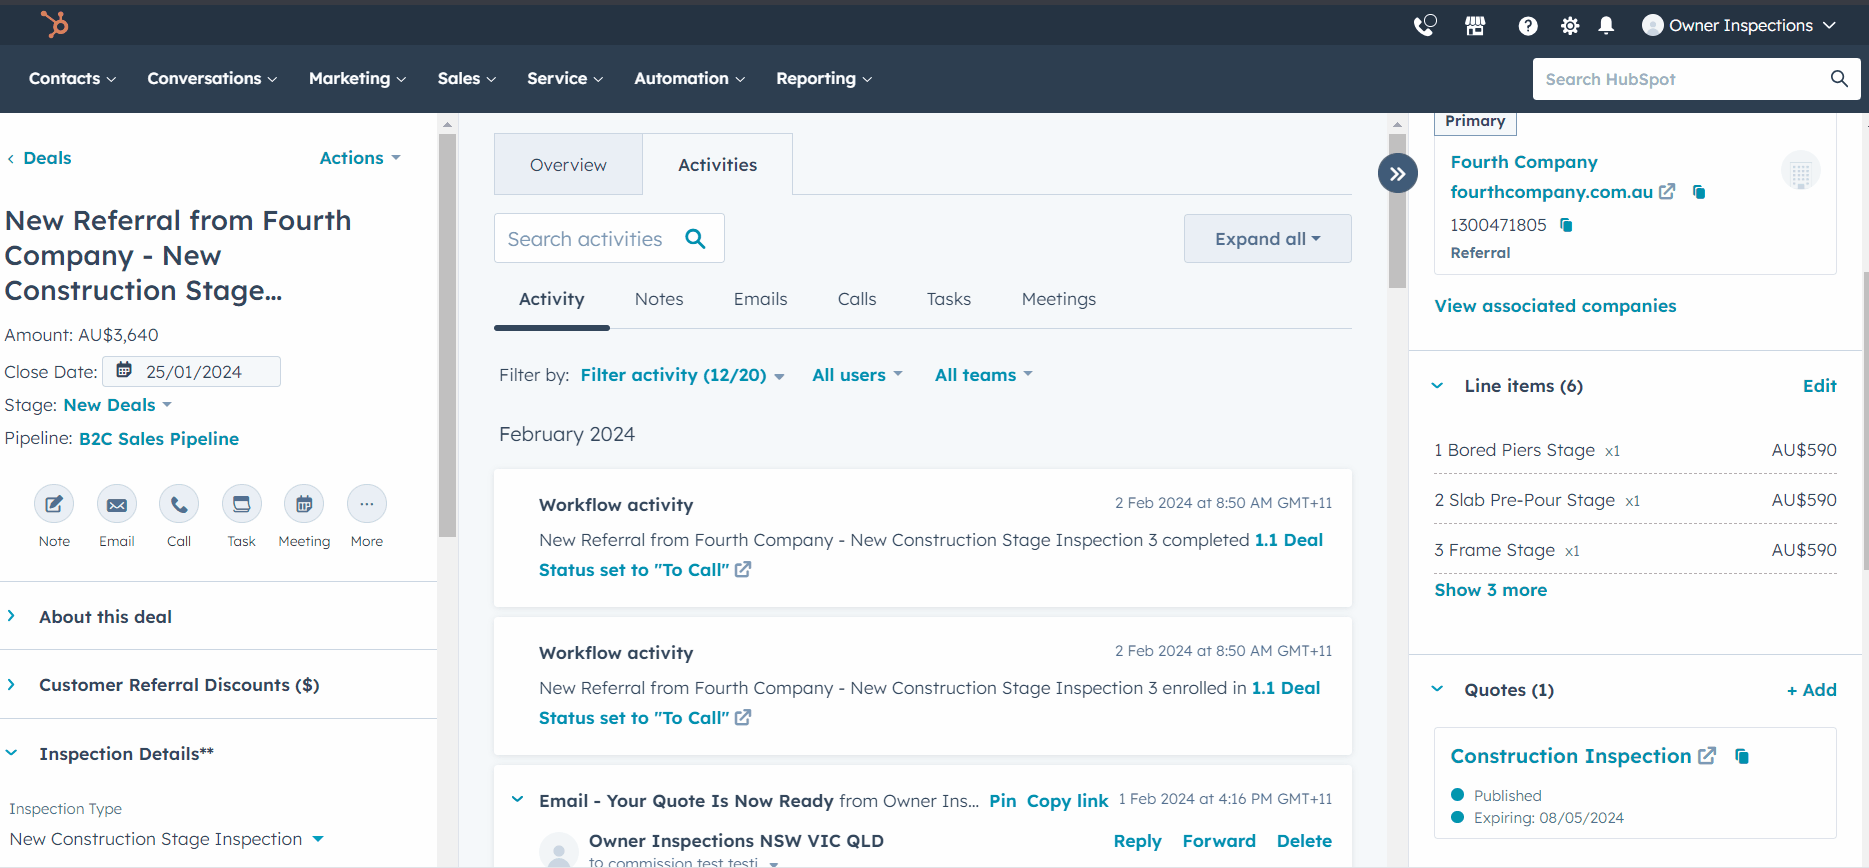Image resolution: width=1869 pixels, height=868 pixels.
Task: Click View associated companies link
Action: pyautogui.click(x=1555, y=306)
